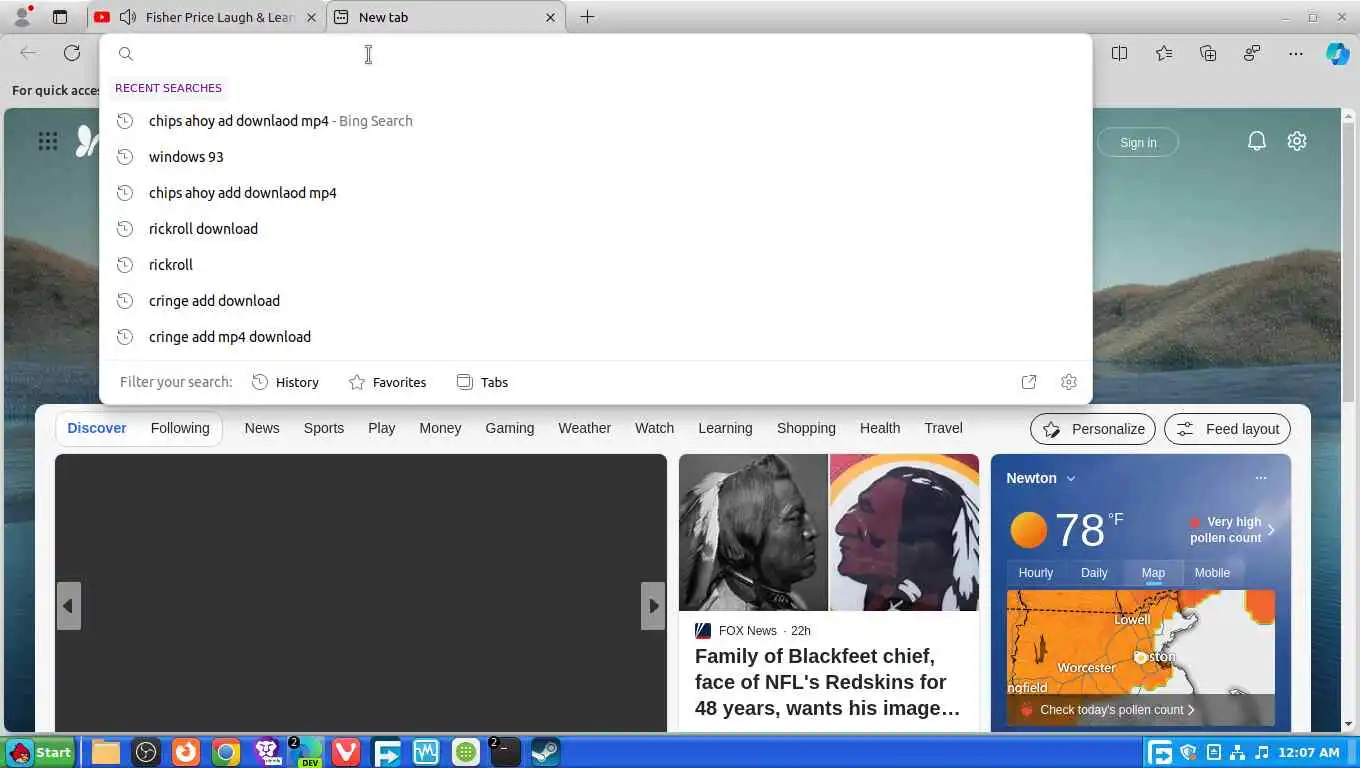This screenshot has width=1360, height=768.
Task: Go to the previous carousel slide
Action: pos(68,606)
